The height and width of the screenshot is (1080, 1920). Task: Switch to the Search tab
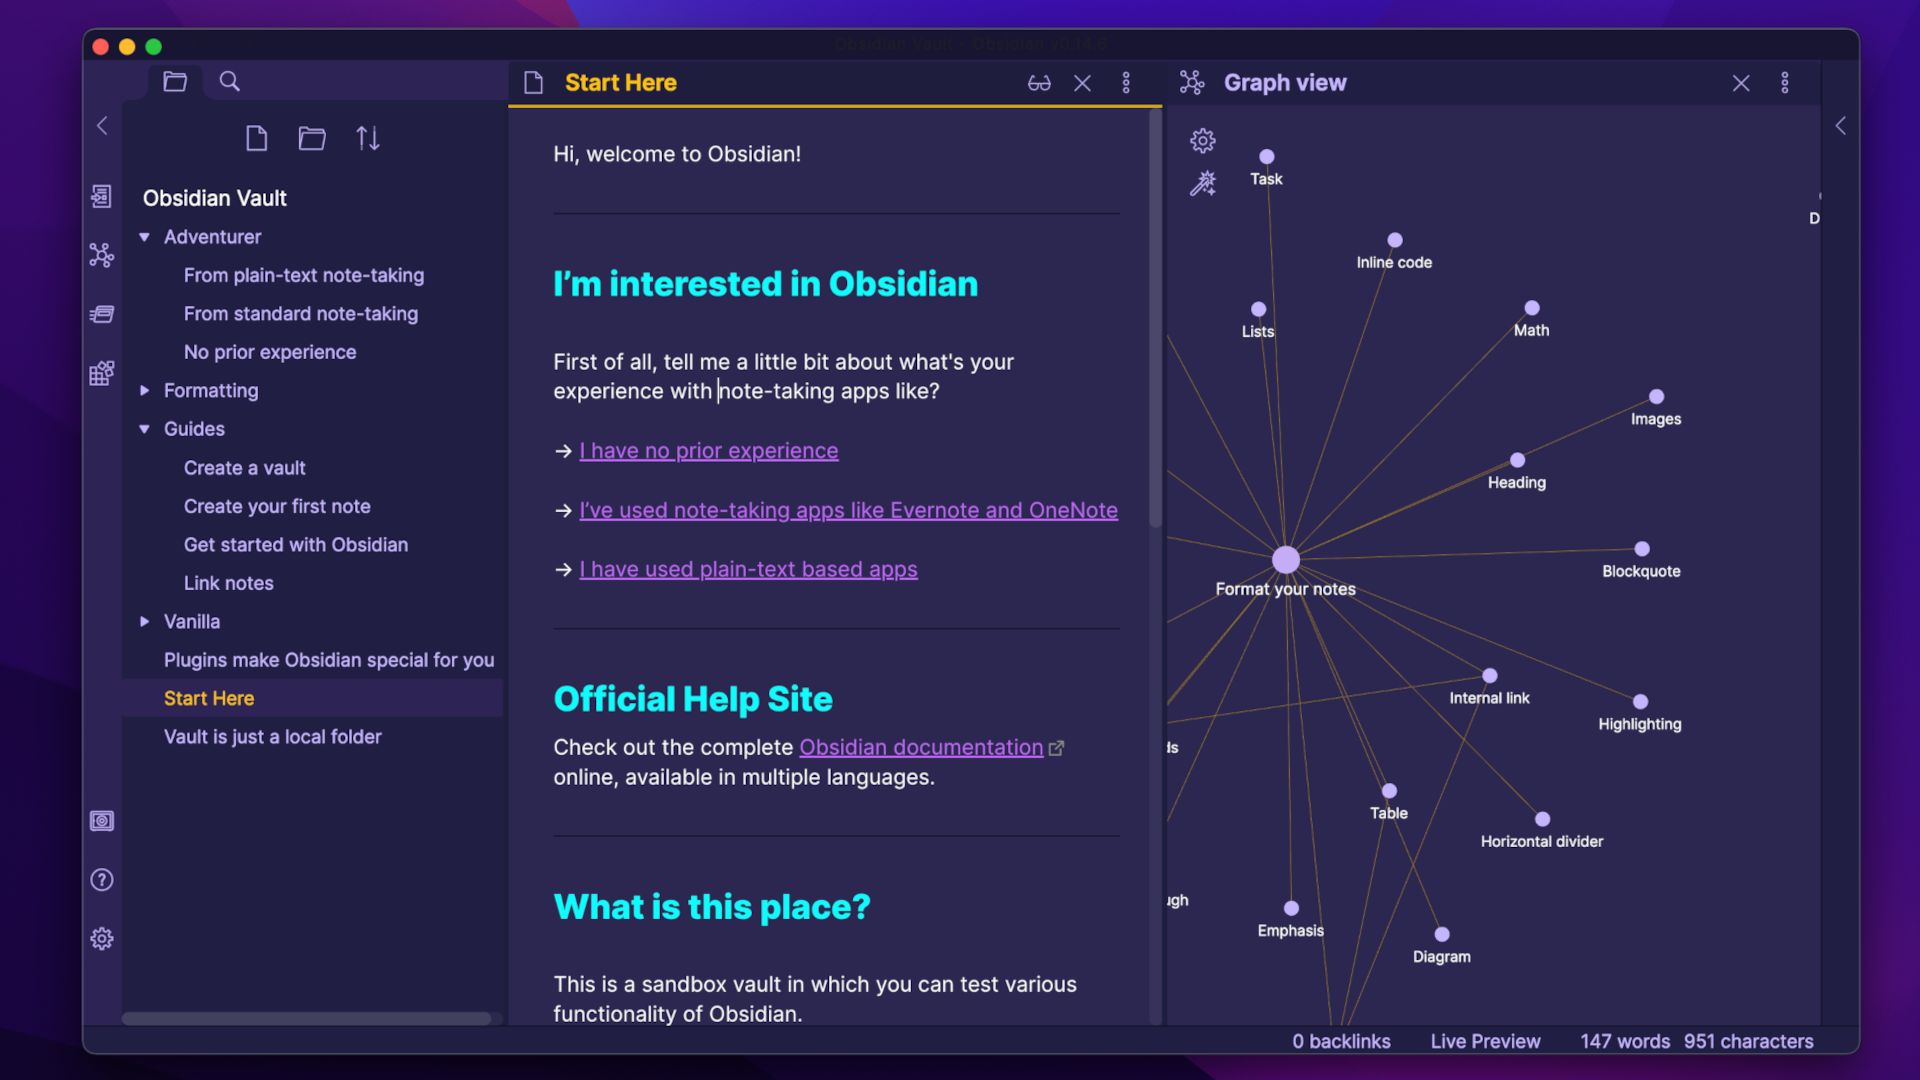(229, 81)
